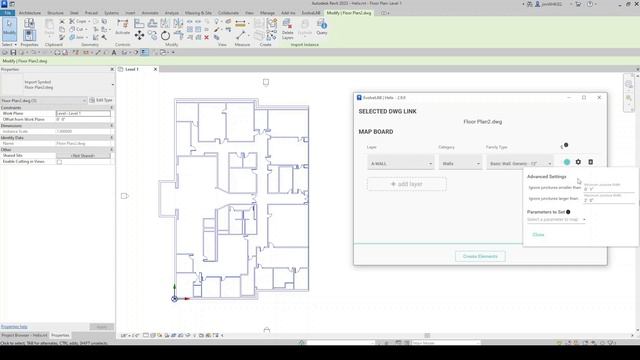This screenshot has width=640, height=360.
Task: Switch to the Structure ribbon tab
Action: 55,13
